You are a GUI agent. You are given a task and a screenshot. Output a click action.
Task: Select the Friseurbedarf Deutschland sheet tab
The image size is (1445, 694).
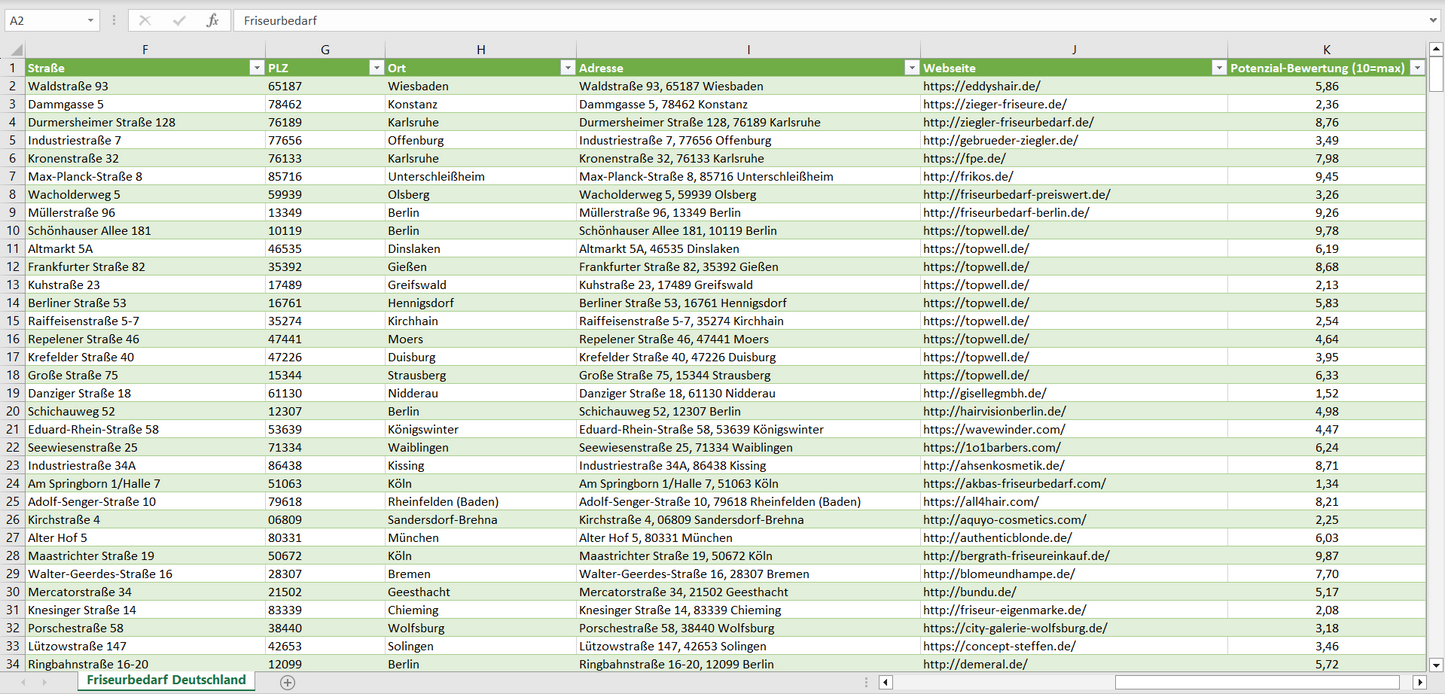point(166,680)
